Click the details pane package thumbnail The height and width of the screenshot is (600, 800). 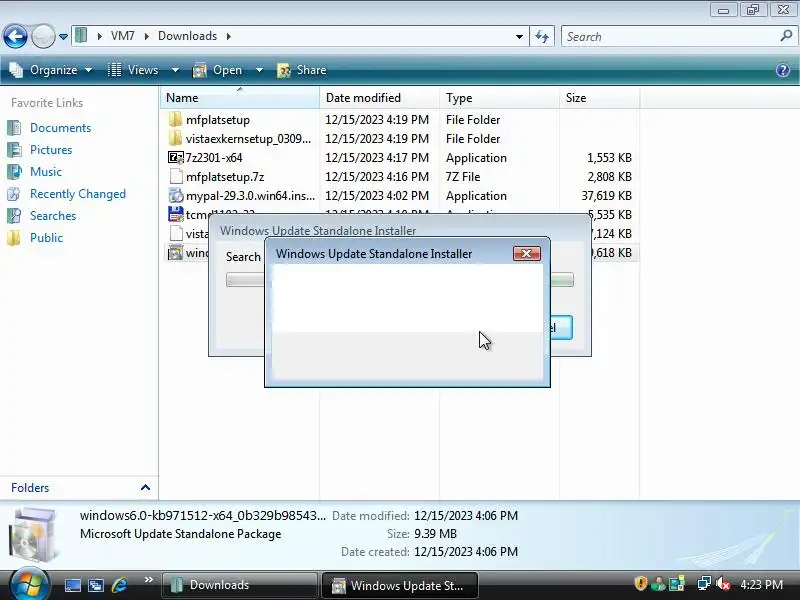coord(32,535)
